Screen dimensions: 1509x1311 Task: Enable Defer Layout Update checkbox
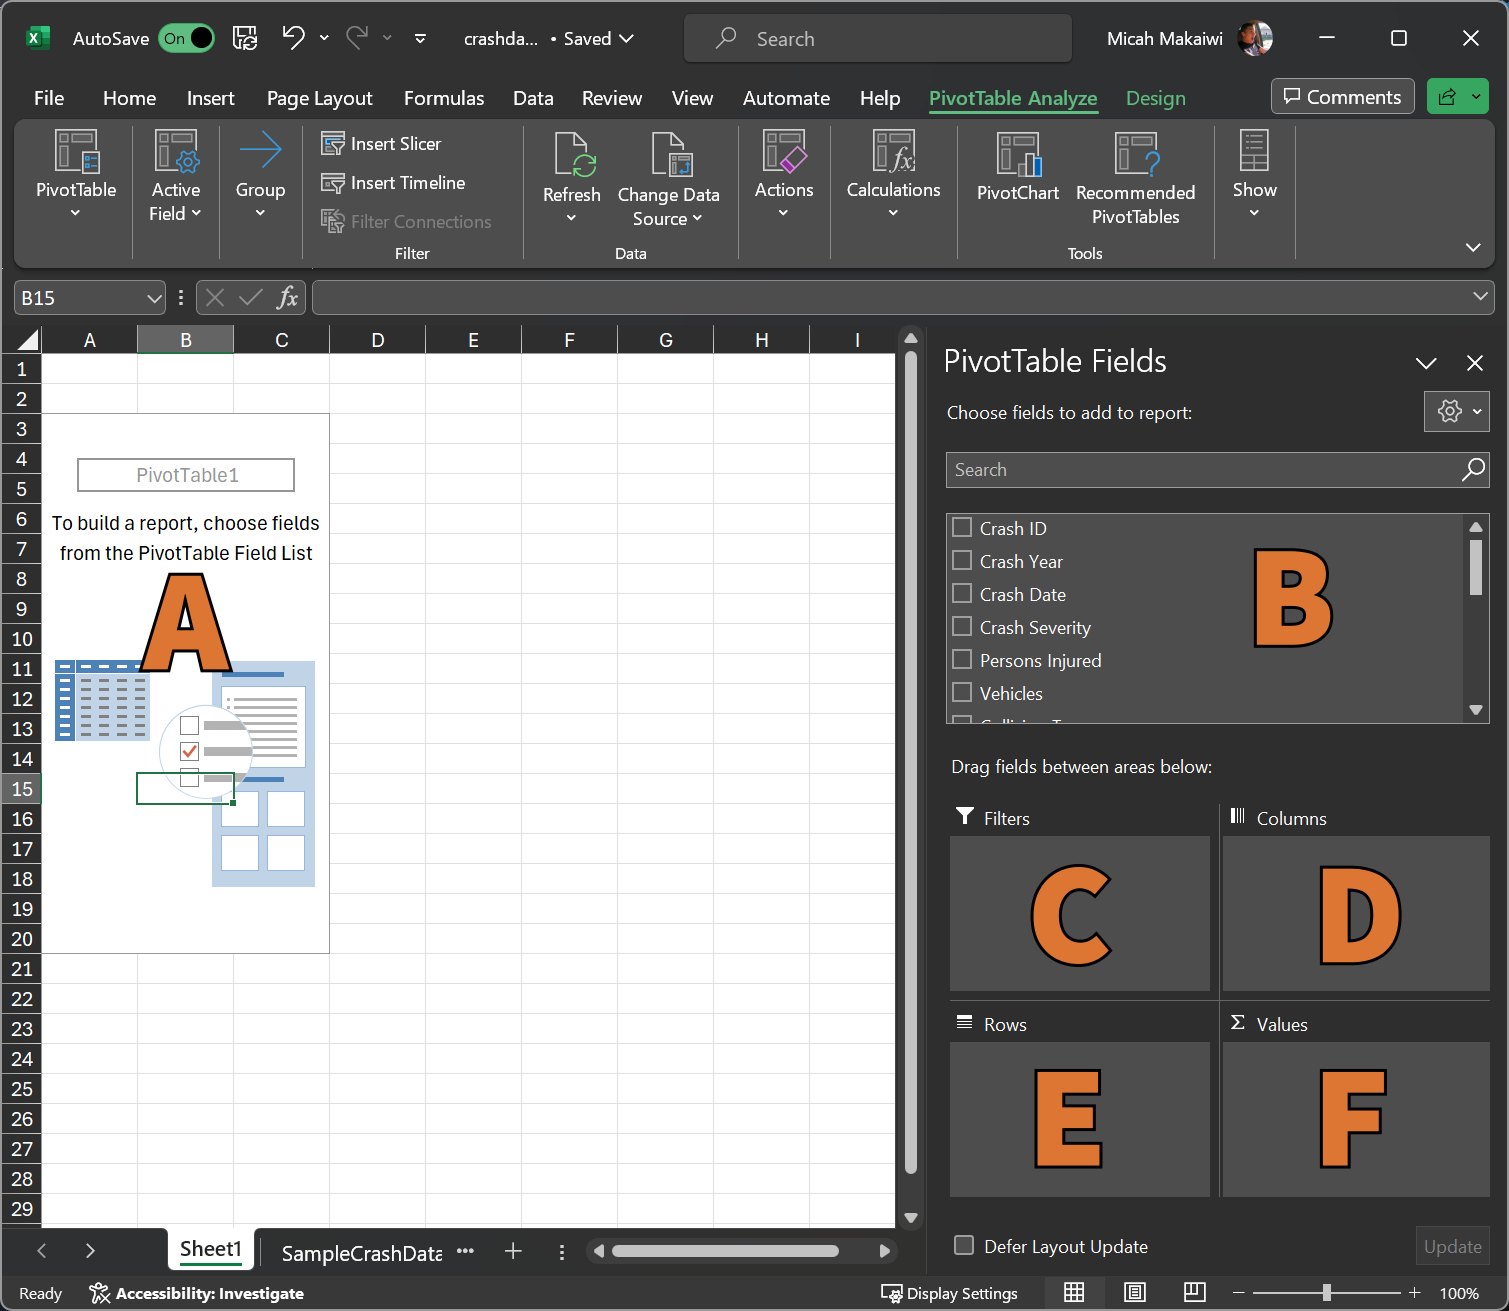coord(964,1245)
